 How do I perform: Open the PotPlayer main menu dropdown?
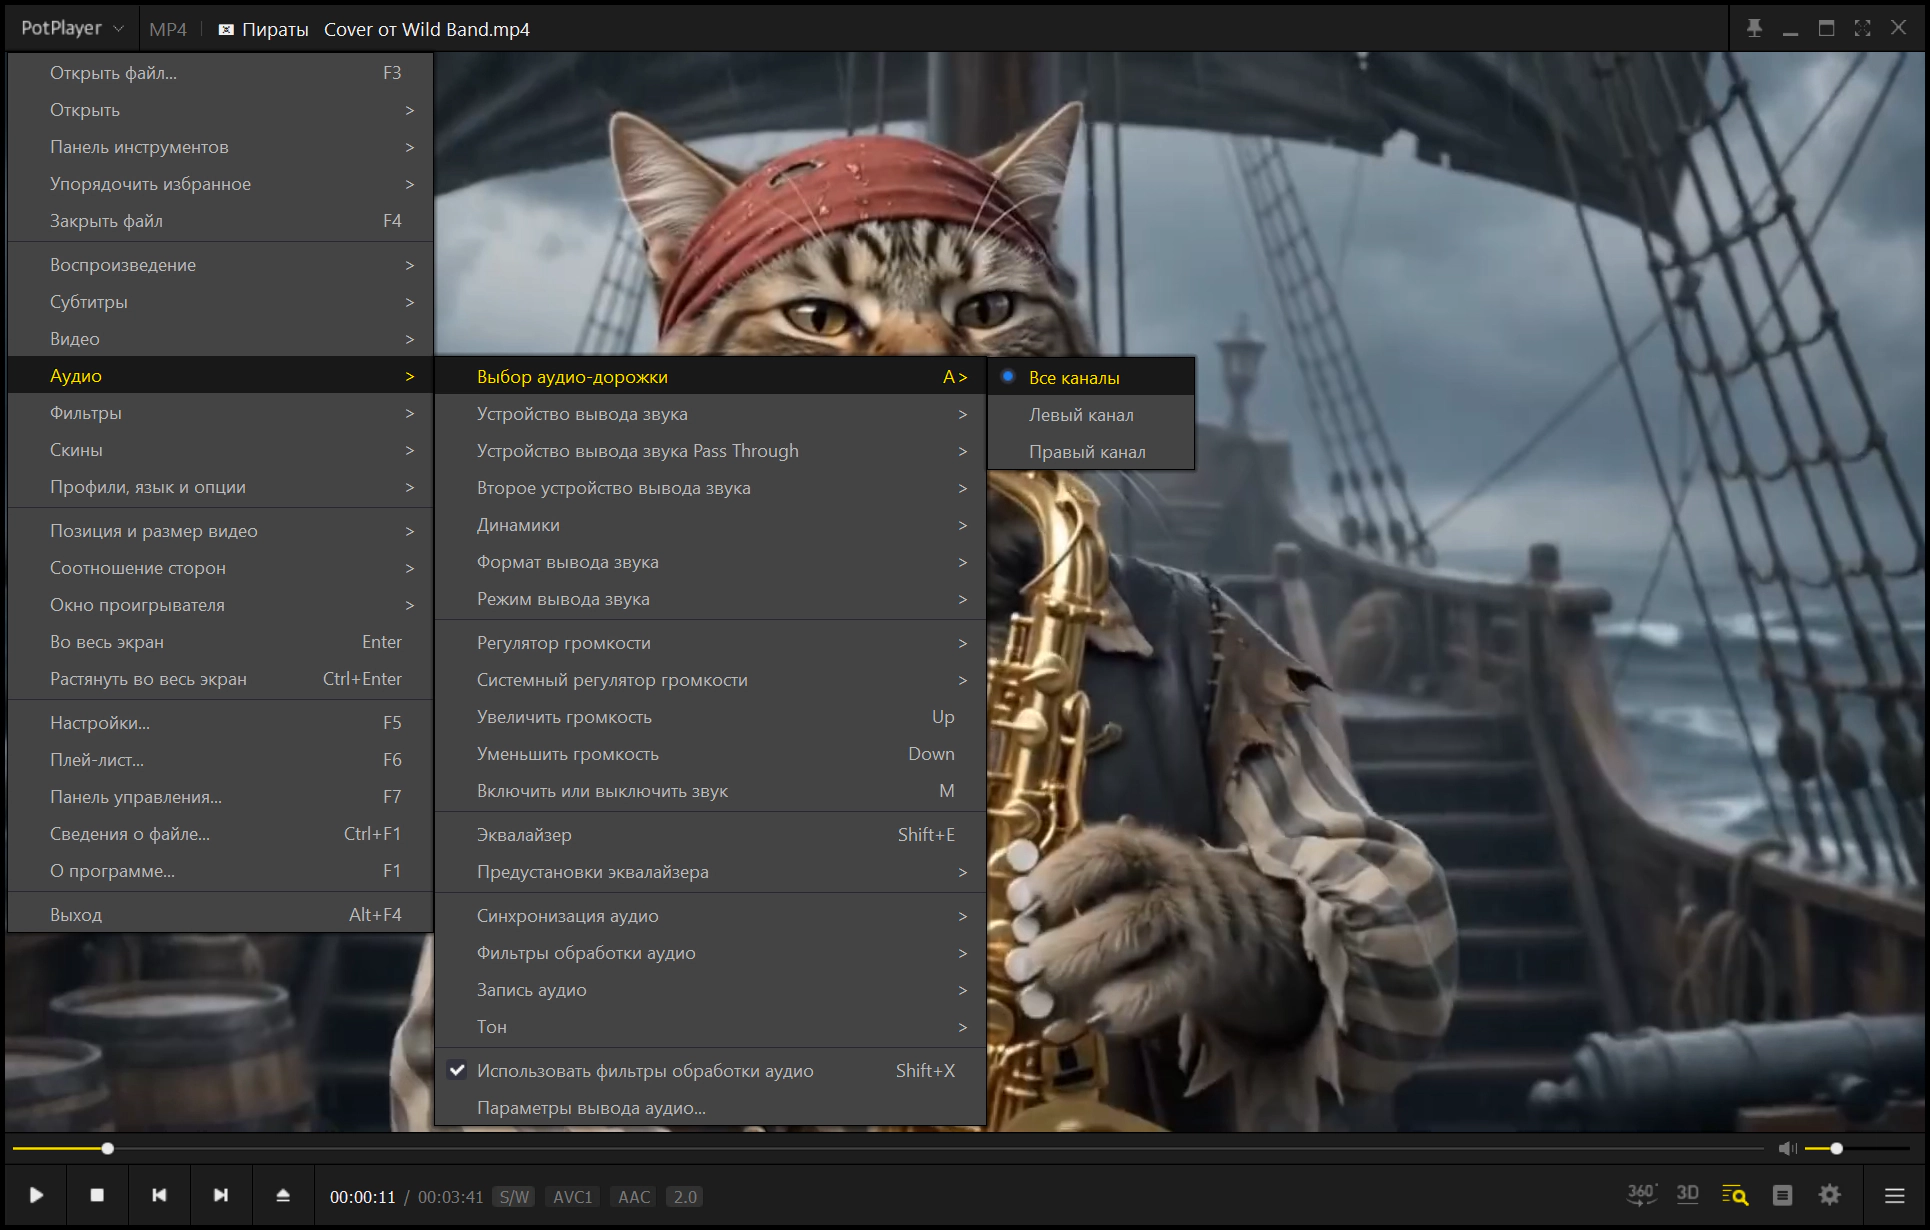[x=72, y=29]
